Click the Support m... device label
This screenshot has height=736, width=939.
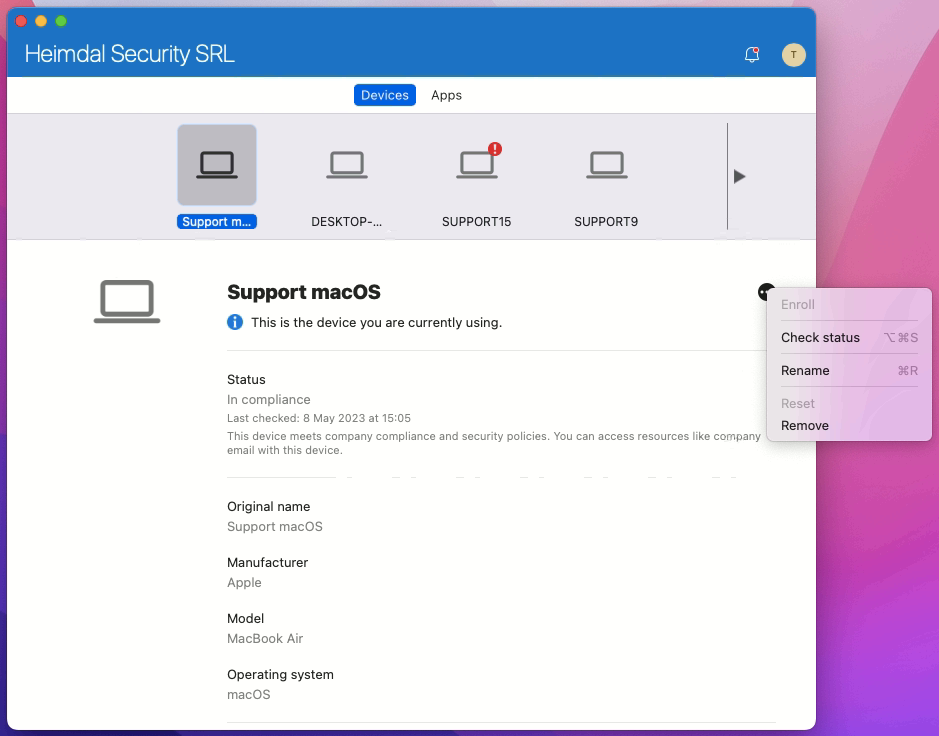point(217,222)
